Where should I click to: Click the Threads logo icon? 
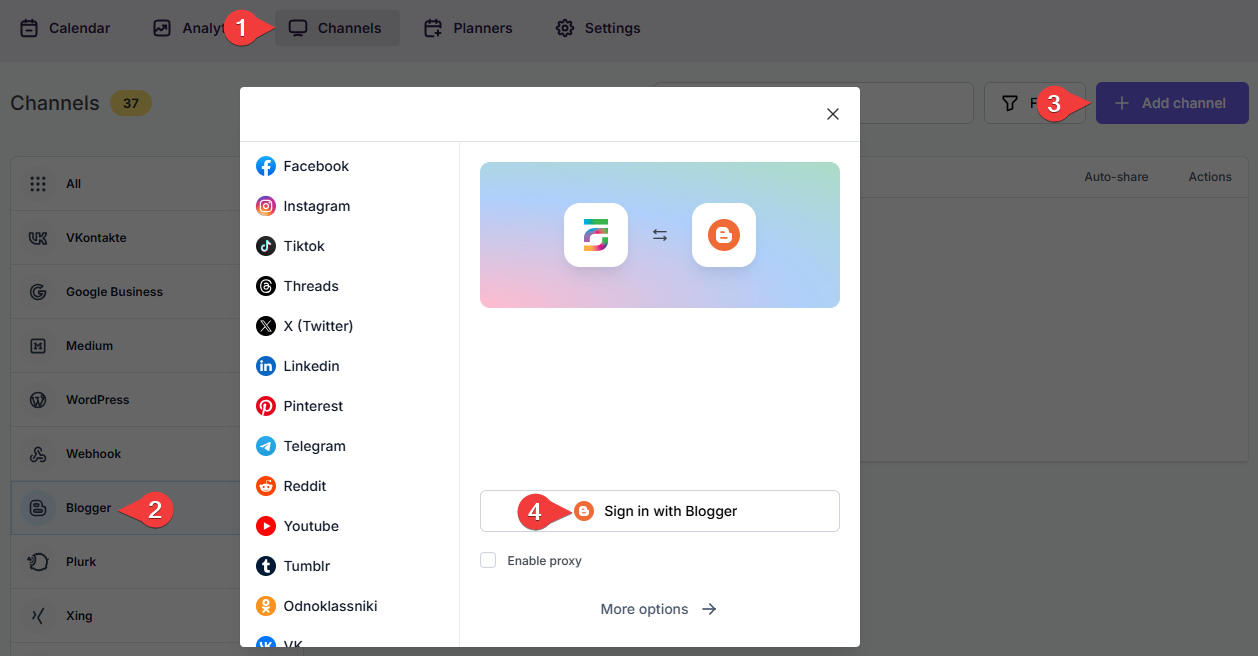click(266, 286)
